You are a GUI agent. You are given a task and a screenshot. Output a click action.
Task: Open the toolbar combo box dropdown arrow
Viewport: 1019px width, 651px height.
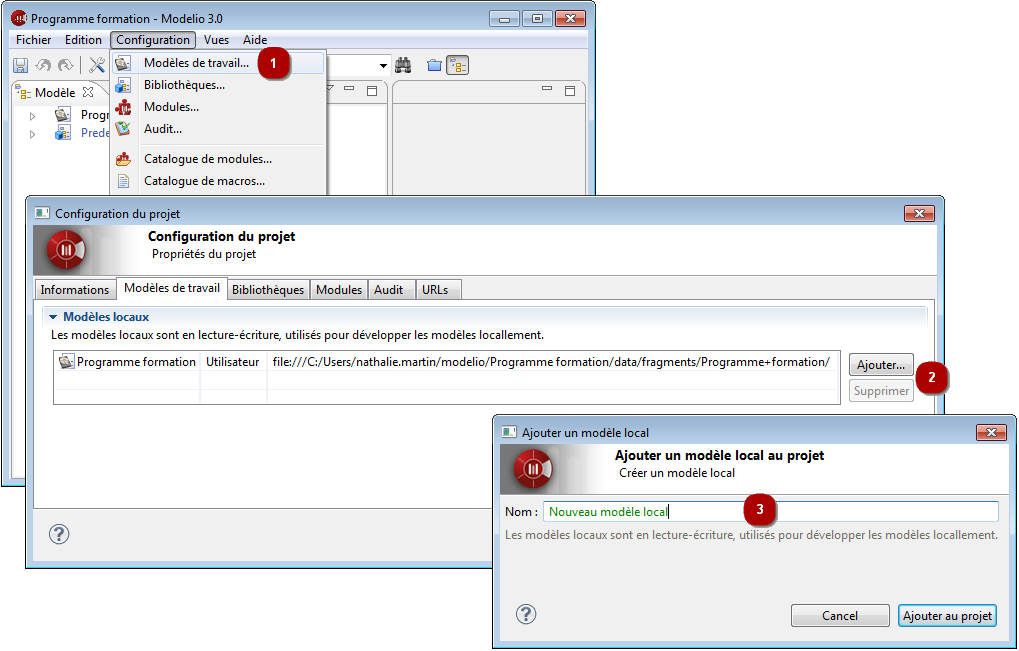[383, 66]
